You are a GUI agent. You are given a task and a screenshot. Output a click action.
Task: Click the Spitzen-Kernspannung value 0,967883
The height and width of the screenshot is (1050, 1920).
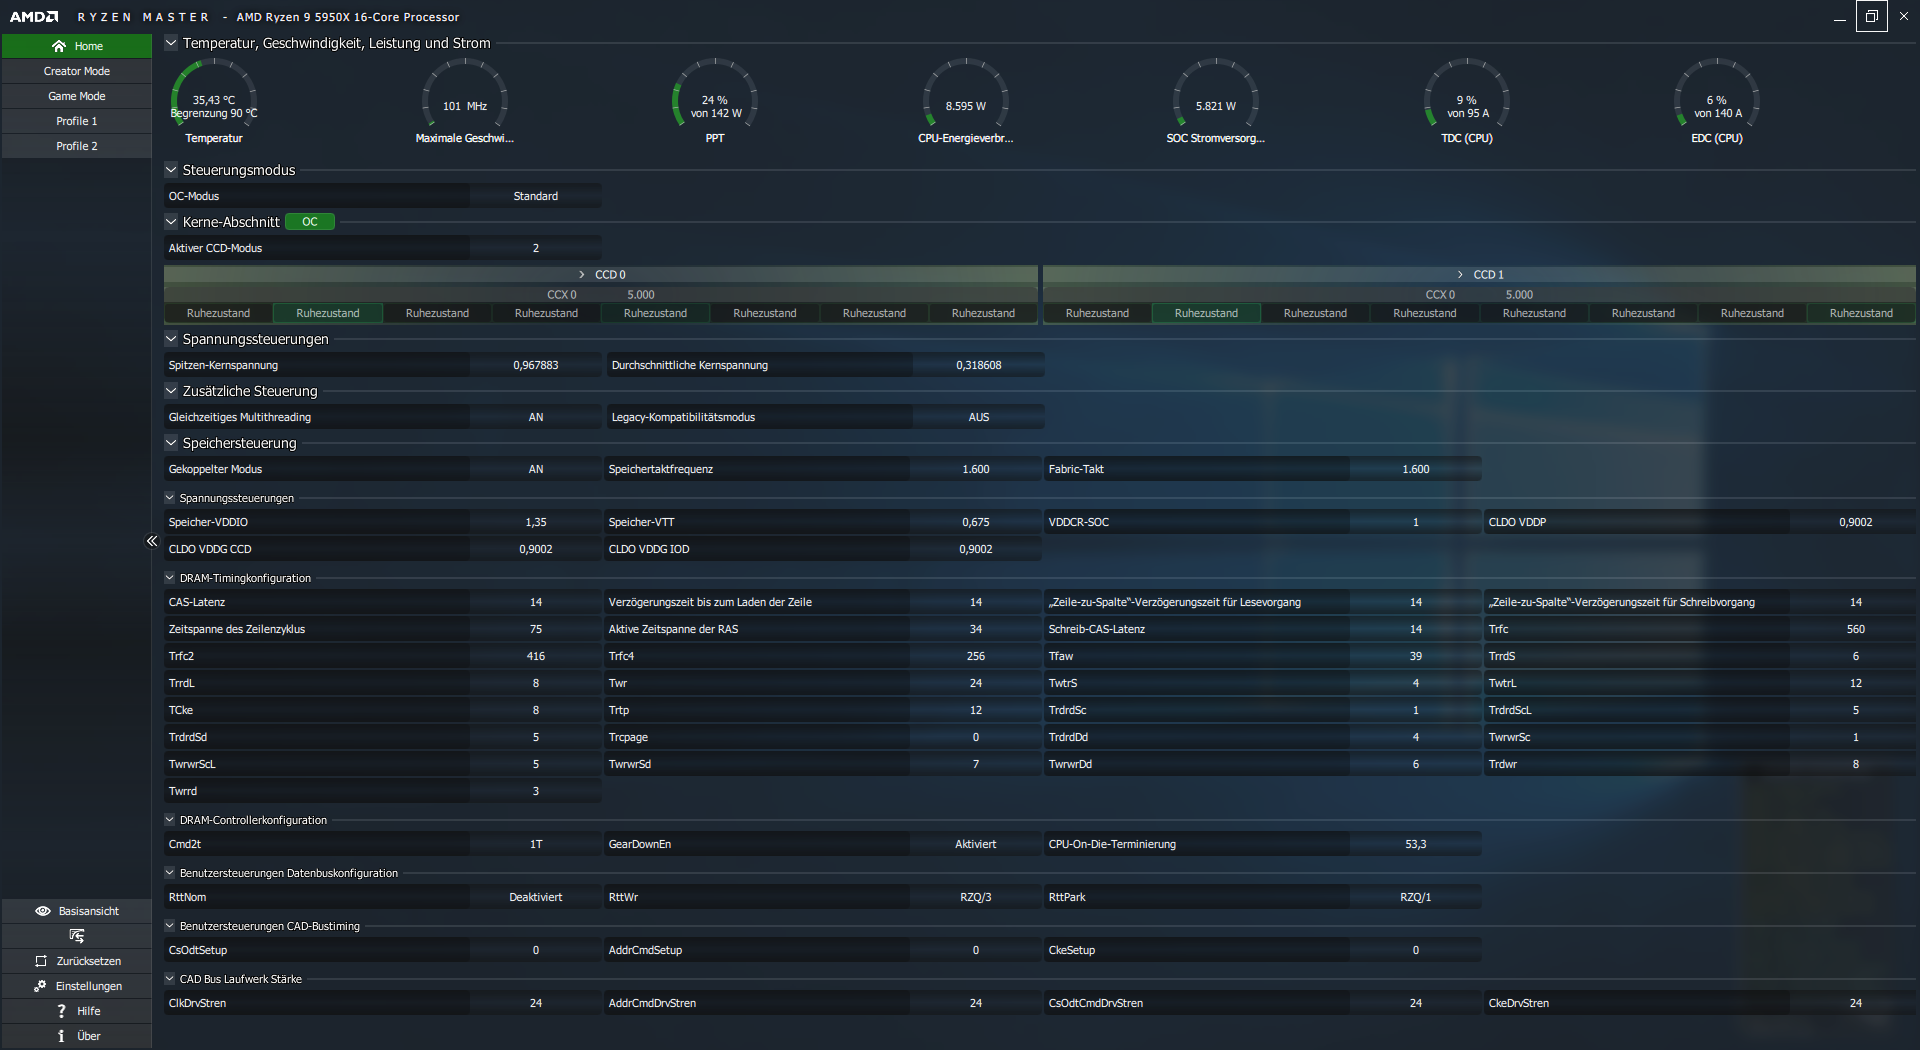tap(536, 365)
